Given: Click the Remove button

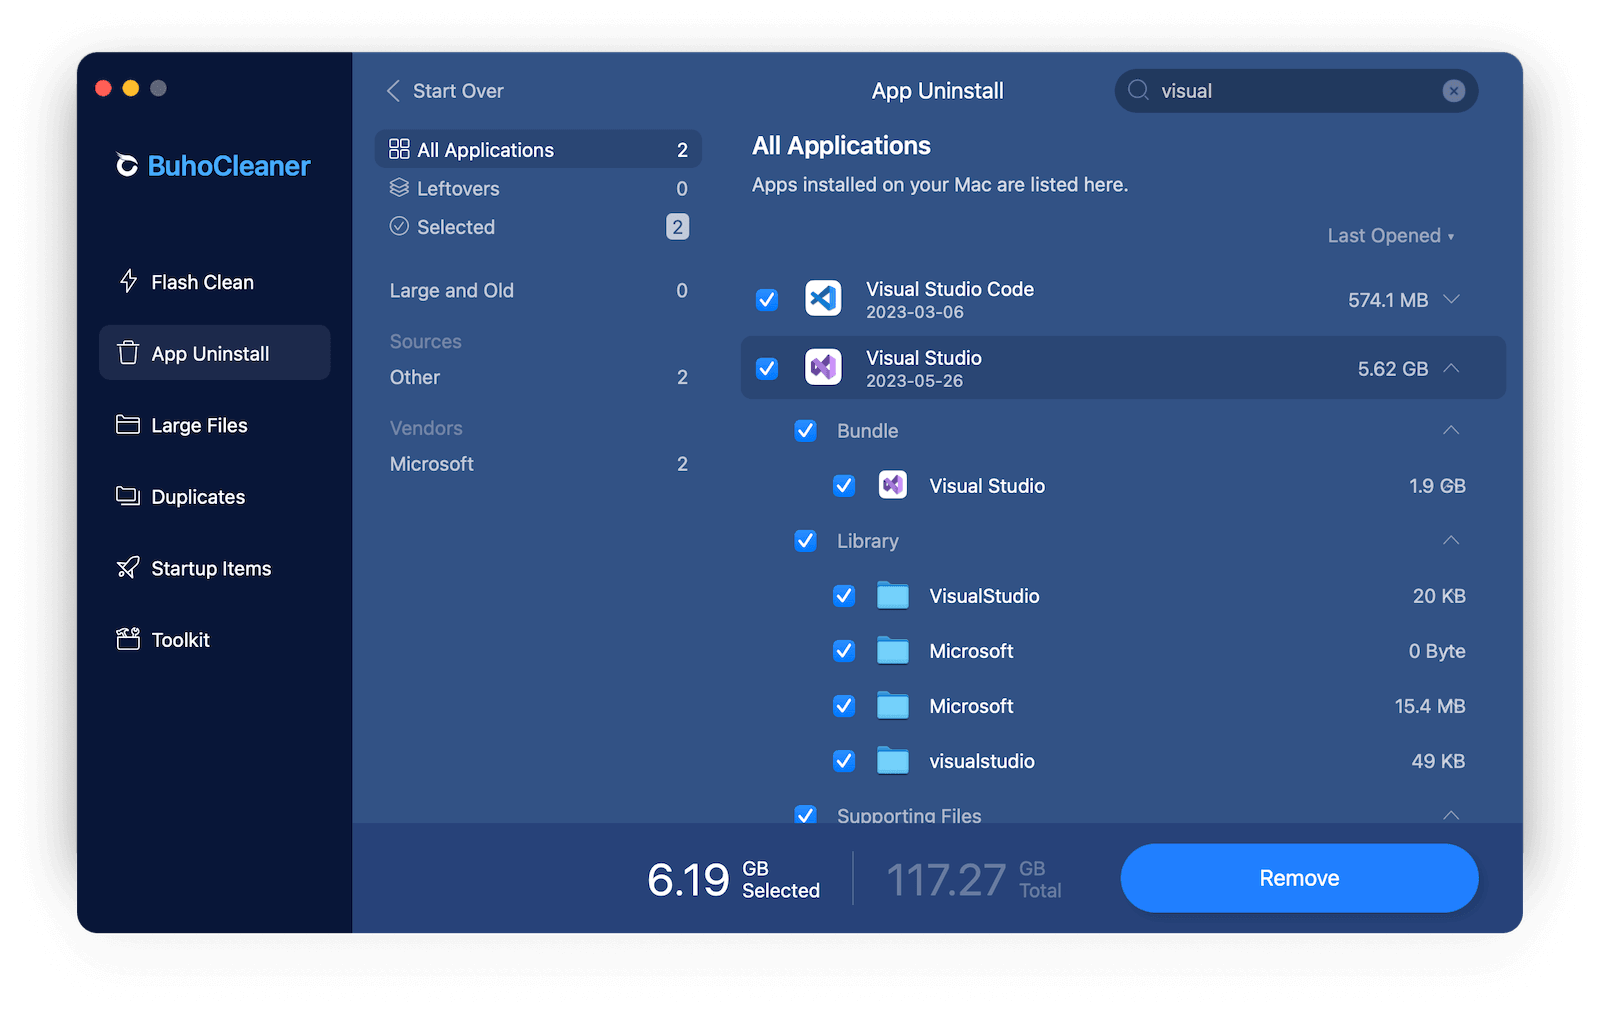Looking at the screenshot, I should pyautogui.click(x=1298, y=878).
